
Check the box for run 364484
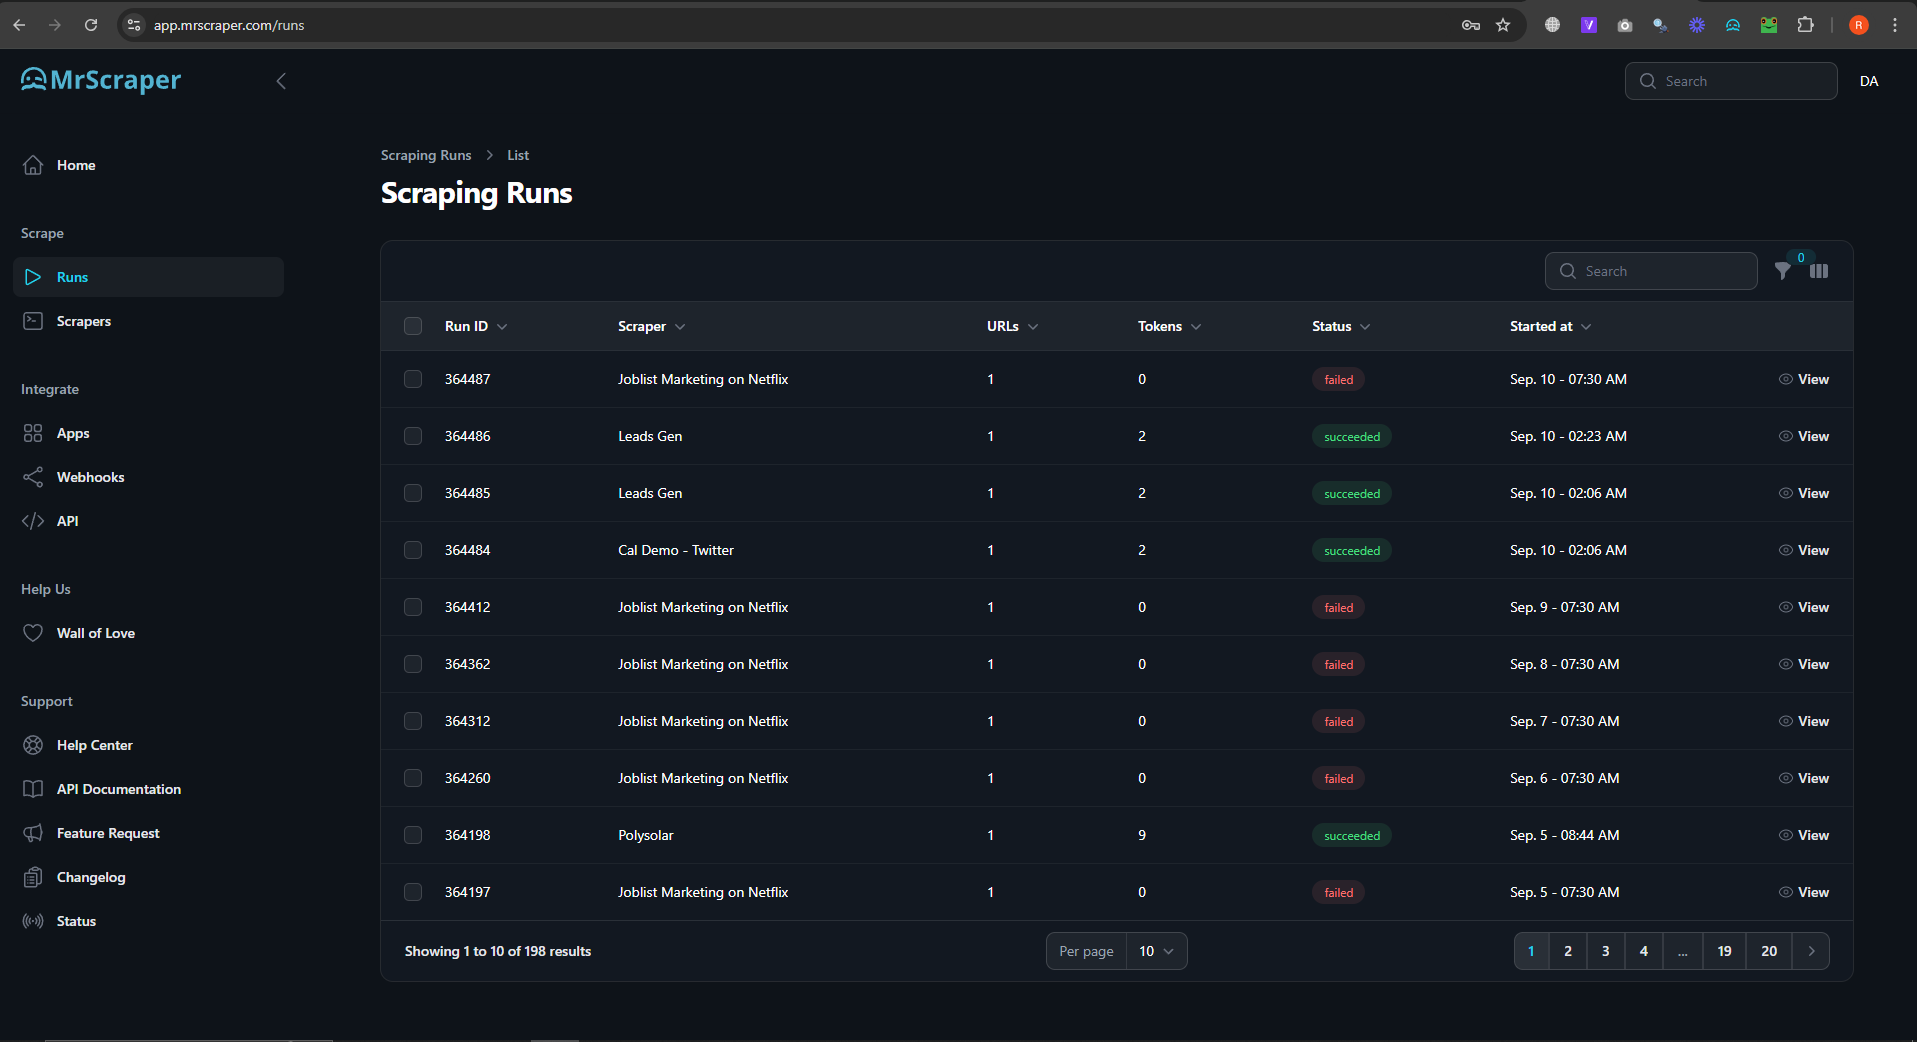413,550
